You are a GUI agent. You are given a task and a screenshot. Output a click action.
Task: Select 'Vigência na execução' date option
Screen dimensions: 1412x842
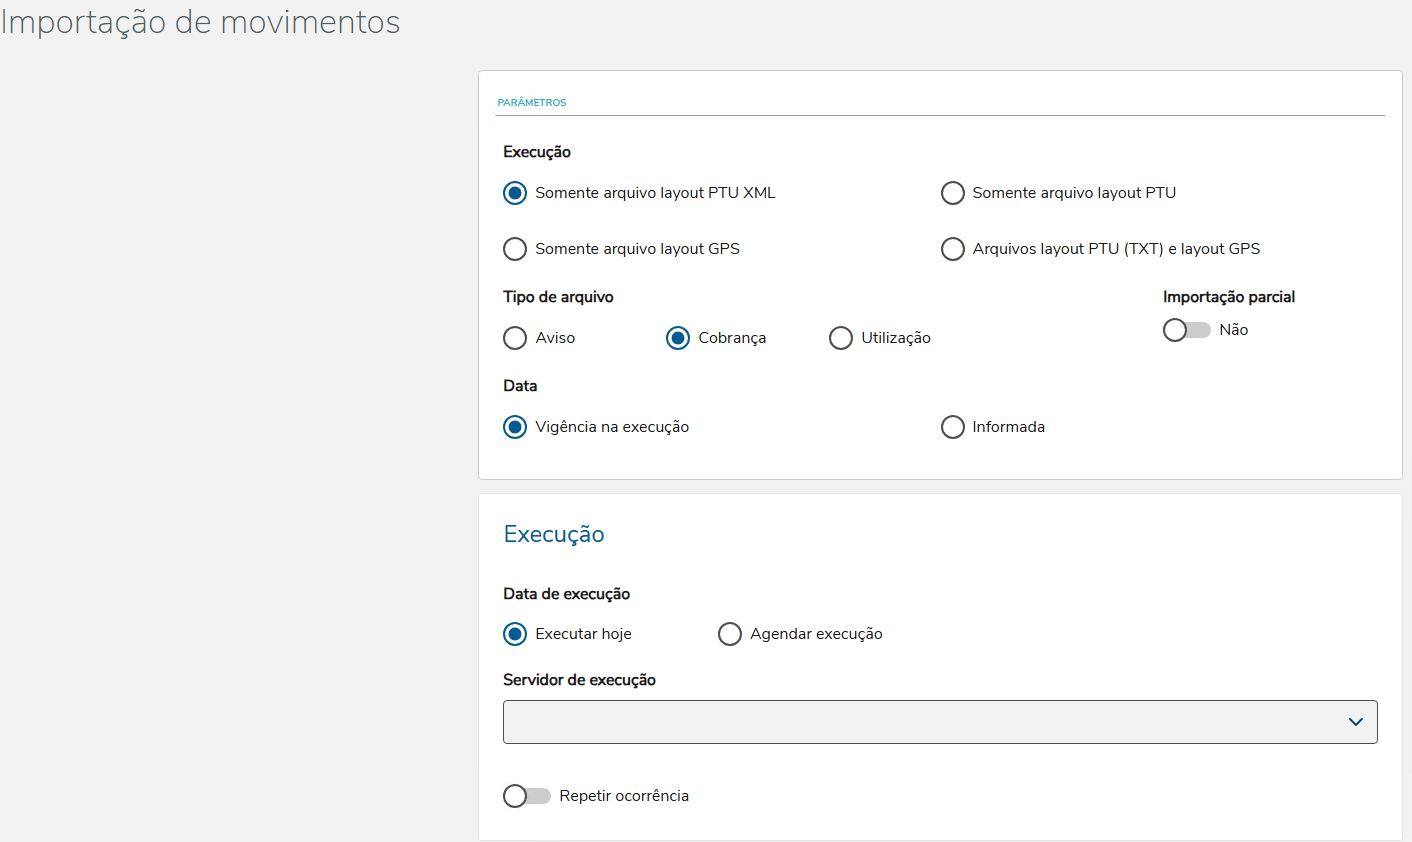[x=515, y=427]
